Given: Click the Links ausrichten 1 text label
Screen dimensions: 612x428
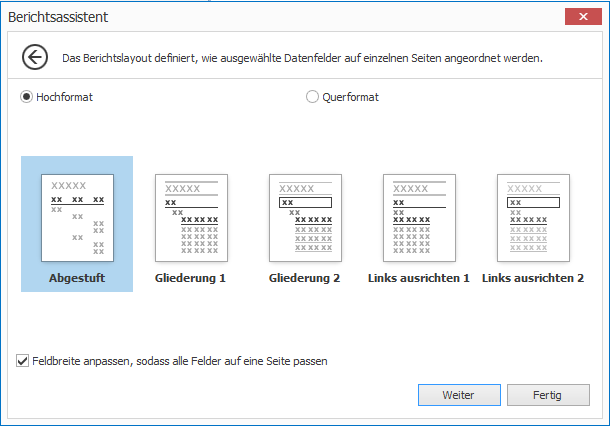Looking at the screenshot, I should click(x=419, y=278).
